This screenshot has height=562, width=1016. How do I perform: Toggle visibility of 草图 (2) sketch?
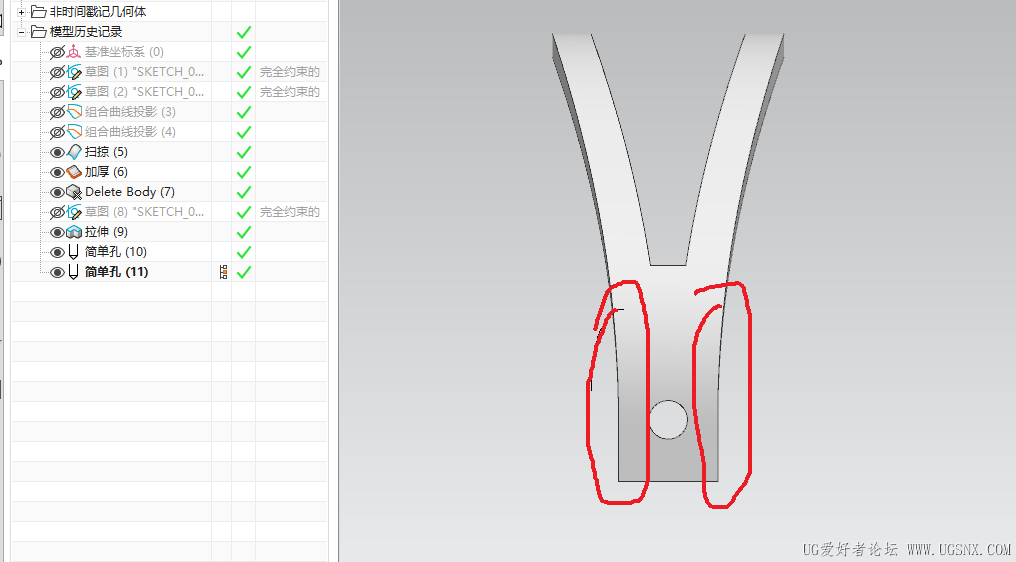[x=57, y=92]
